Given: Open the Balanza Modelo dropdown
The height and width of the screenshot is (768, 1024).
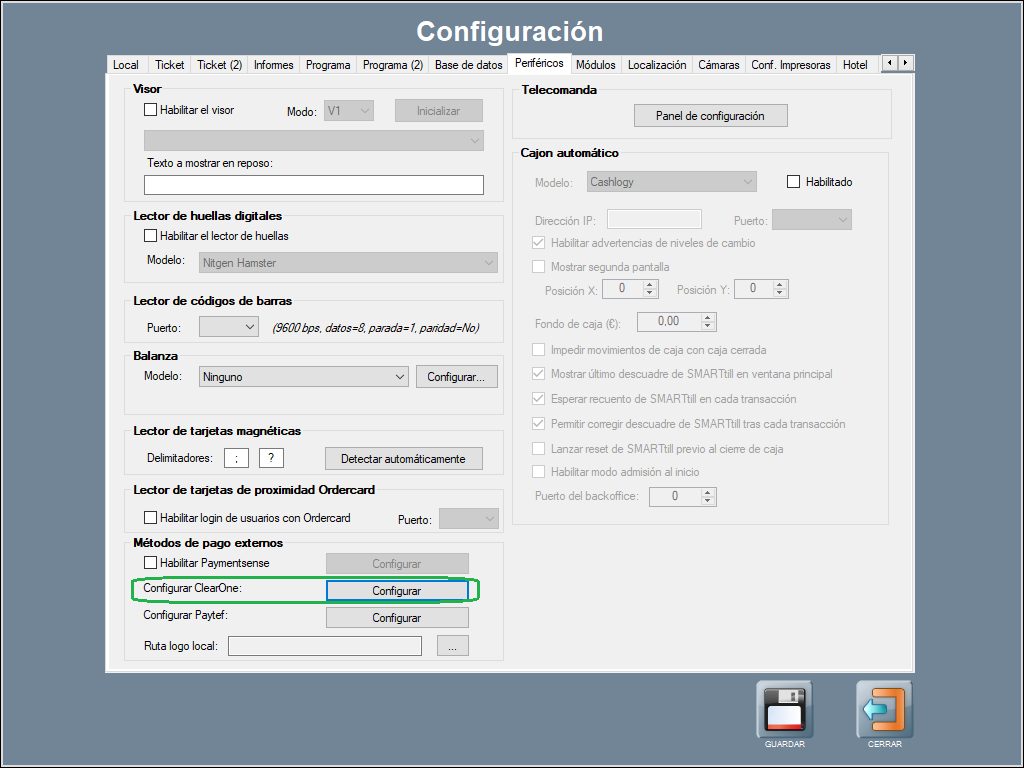Looking at the screenshot, I should pos(304,377).
